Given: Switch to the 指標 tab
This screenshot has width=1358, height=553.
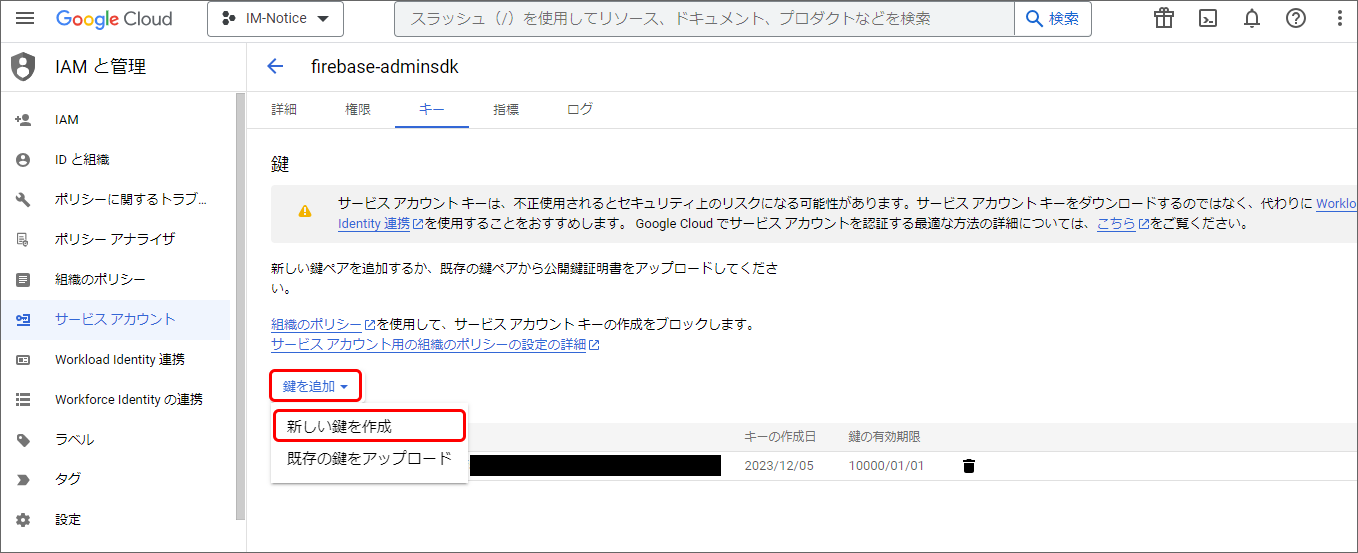Looking at the screenshot, I should click(506, 110).
